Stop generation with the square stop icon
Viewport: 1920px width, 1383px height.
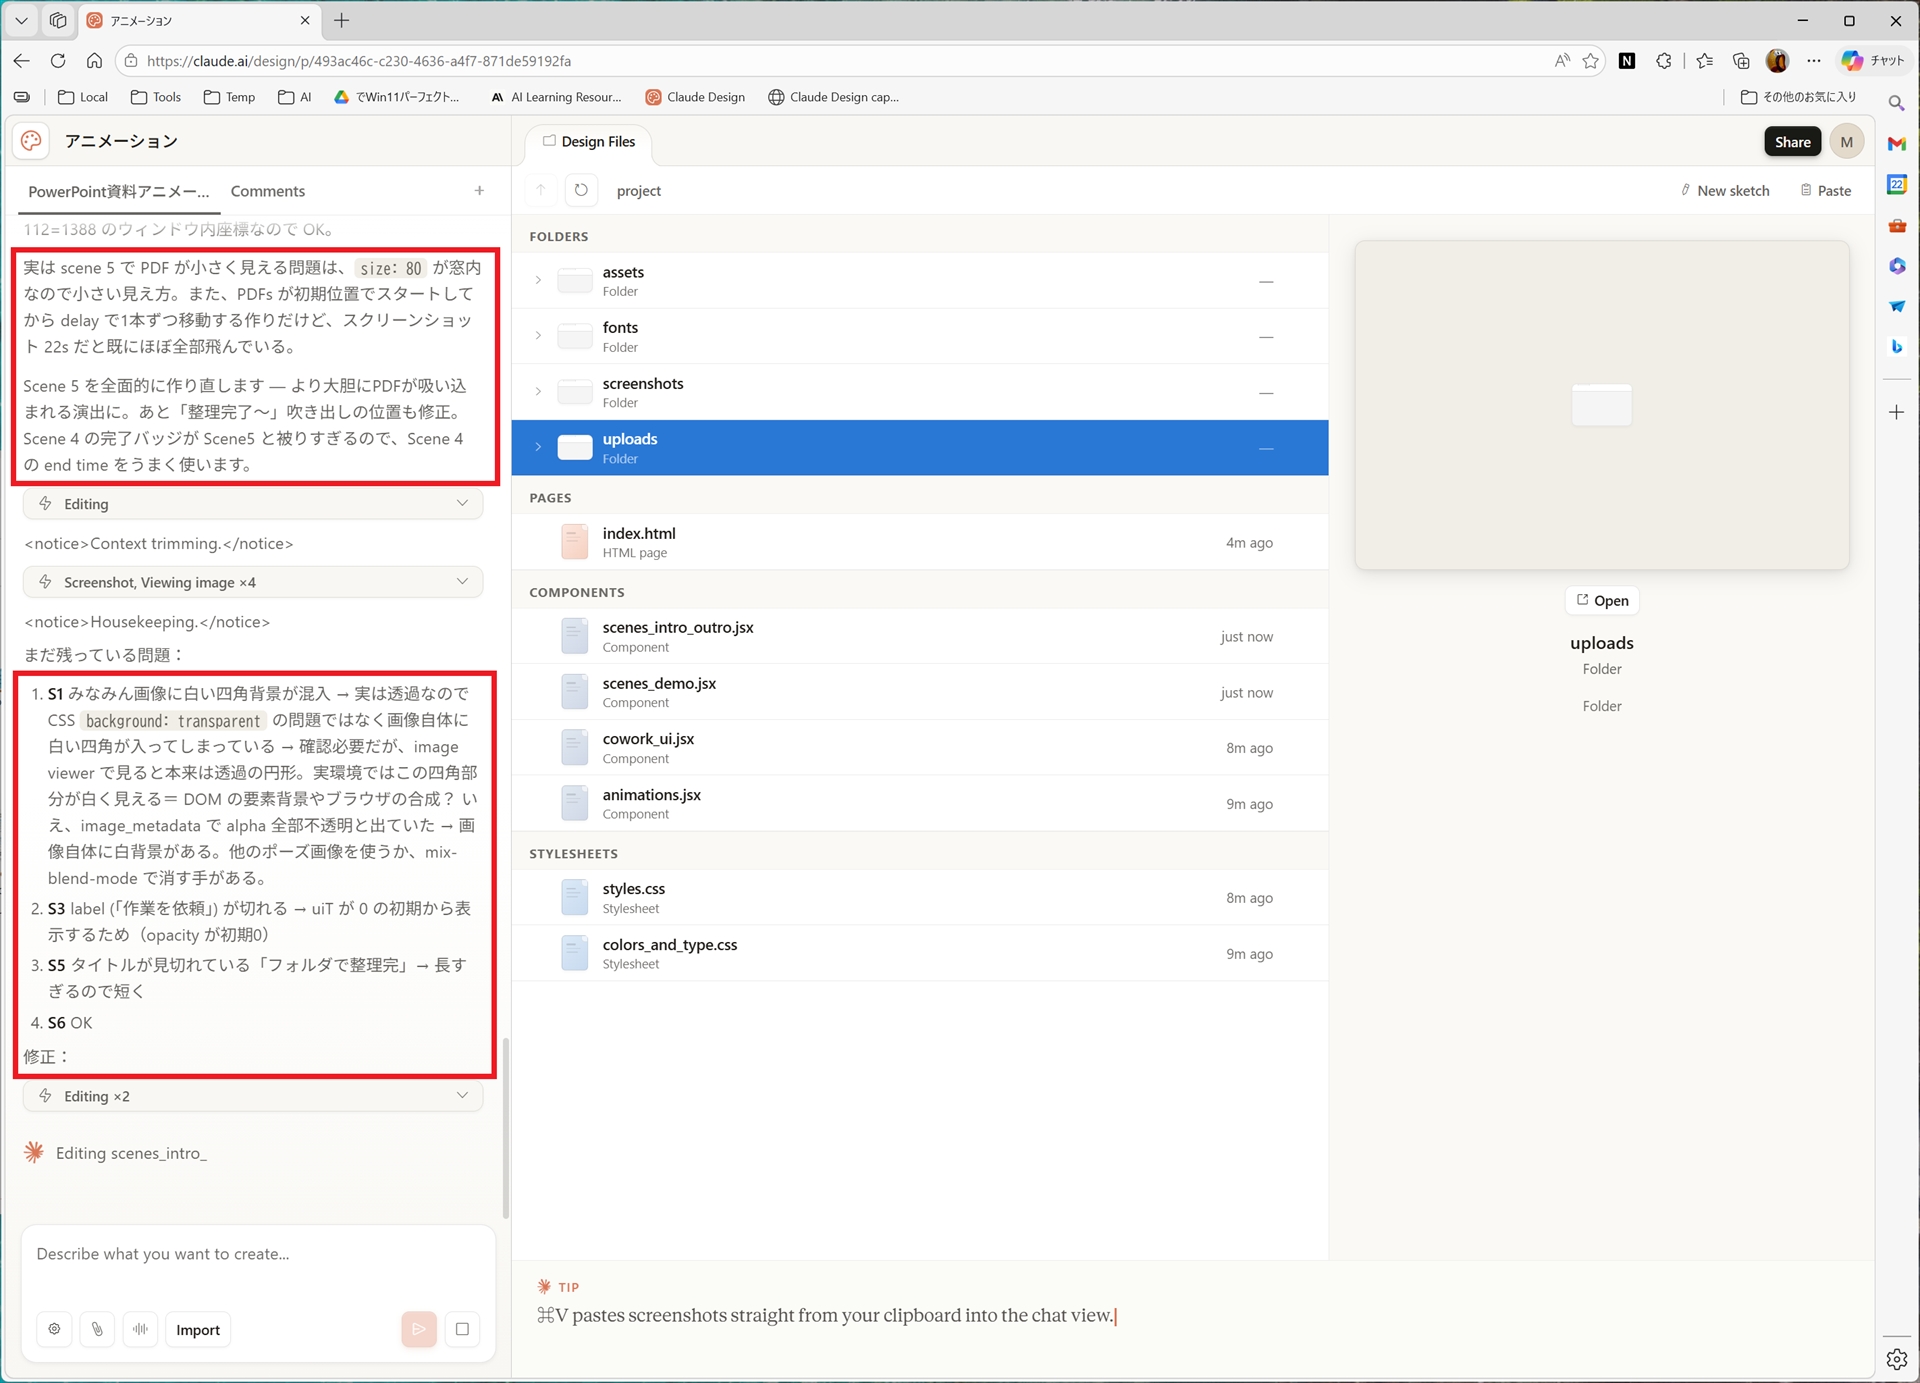pyautogui.click(x=462, y=1329)
